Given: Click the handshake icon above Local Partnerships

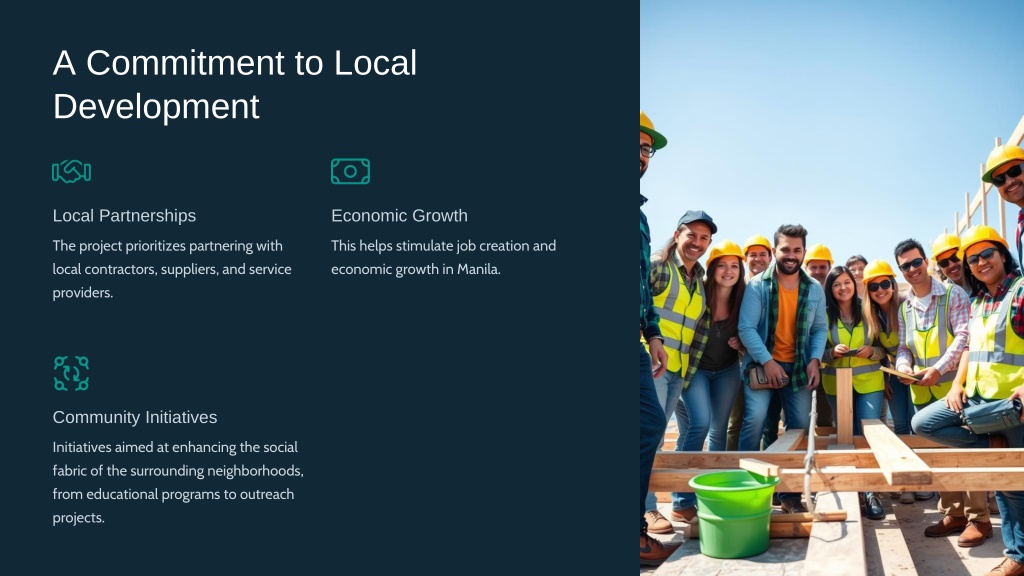Looking at the screenshot, I should tap(71, 171).
